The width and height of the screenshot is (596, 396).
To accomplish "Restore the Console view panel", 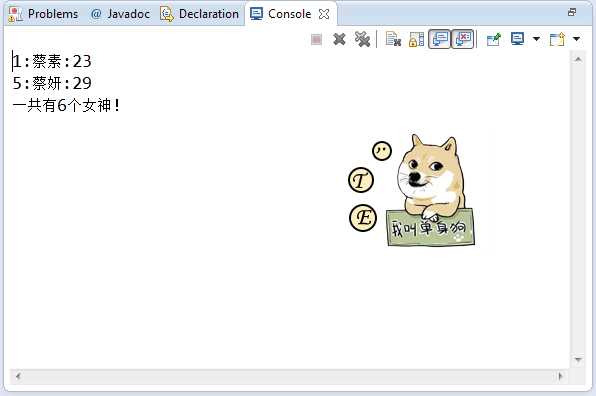I will click(x=572, y=13).
